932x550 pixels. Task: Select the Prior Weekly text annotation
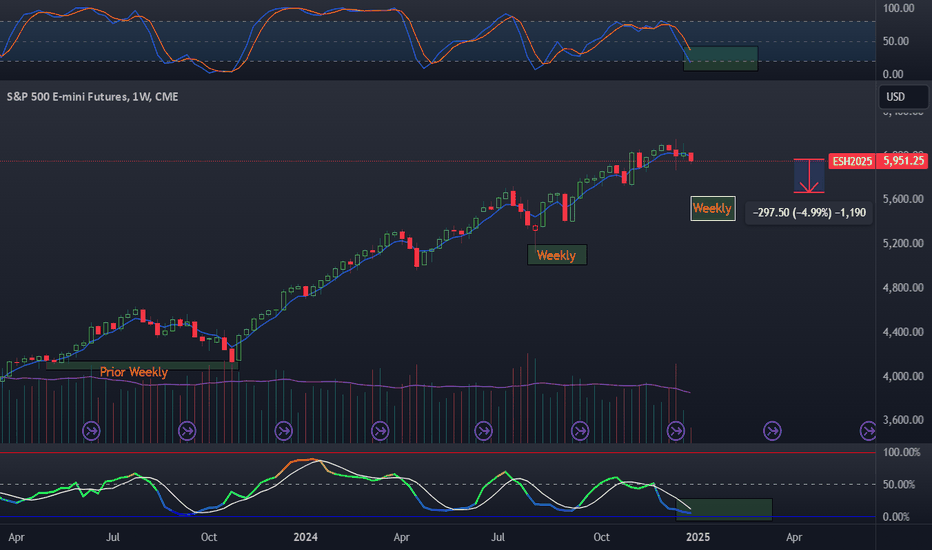point(134,372)
